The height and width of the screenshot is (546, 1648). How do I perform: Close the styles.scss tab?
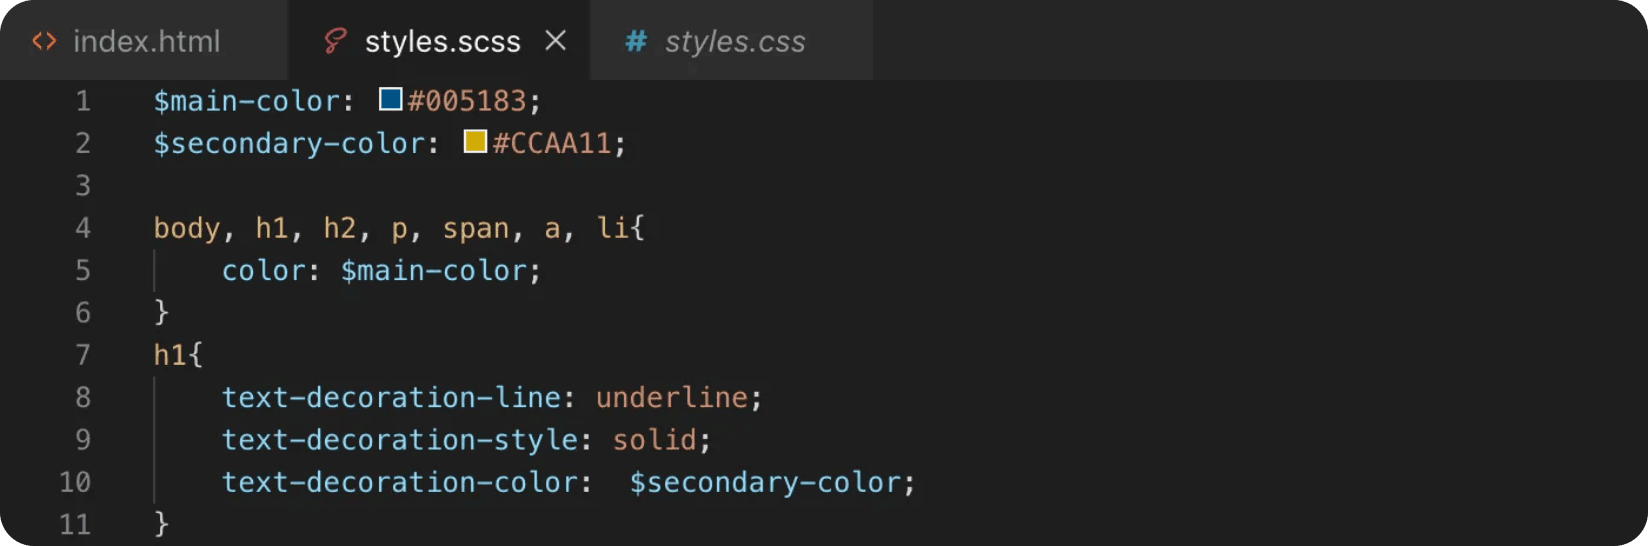click(x=556, y=40)
